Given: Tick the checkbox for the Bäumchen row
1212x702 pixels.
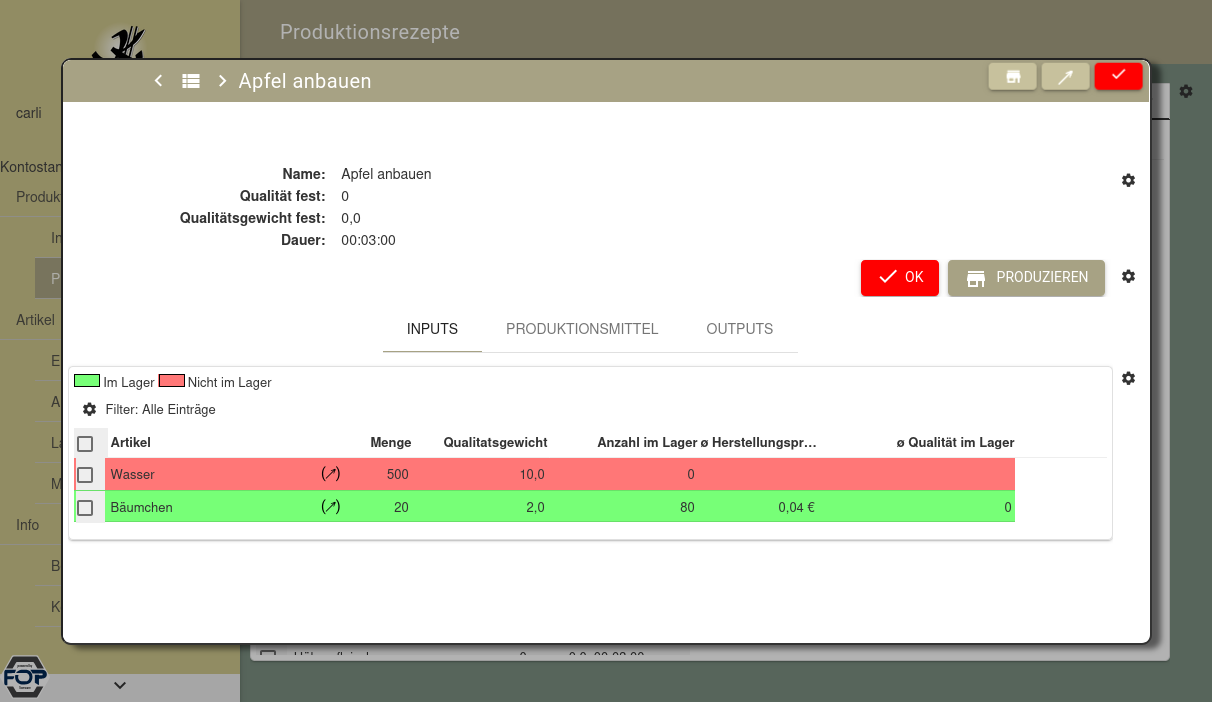Looking at the screenshot, I should coord(85,508).
